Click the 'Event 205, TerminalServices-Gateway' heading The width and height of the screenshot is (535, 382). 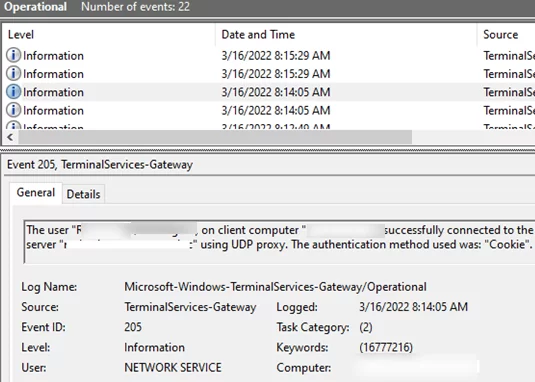[x=100, y=165]
